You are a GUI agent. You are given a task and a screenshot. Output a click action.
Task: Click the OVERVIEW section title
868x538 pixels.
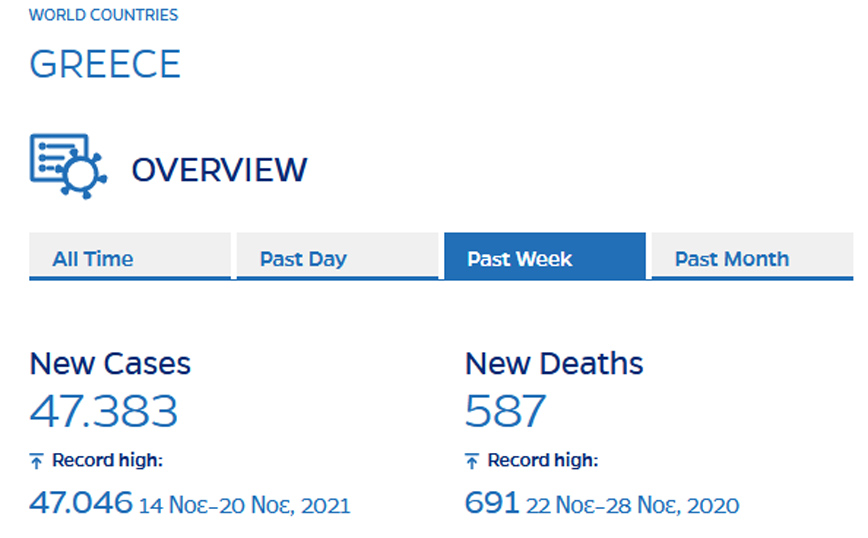coord(219,169)
